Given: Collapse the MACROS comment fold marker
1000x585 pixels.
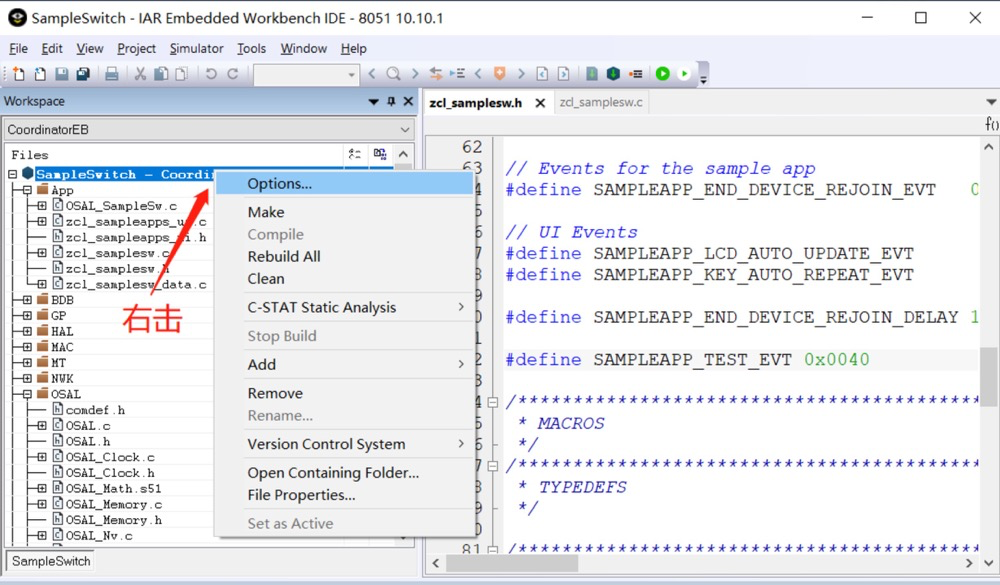Looking at the screenshot, I should 492,402.
